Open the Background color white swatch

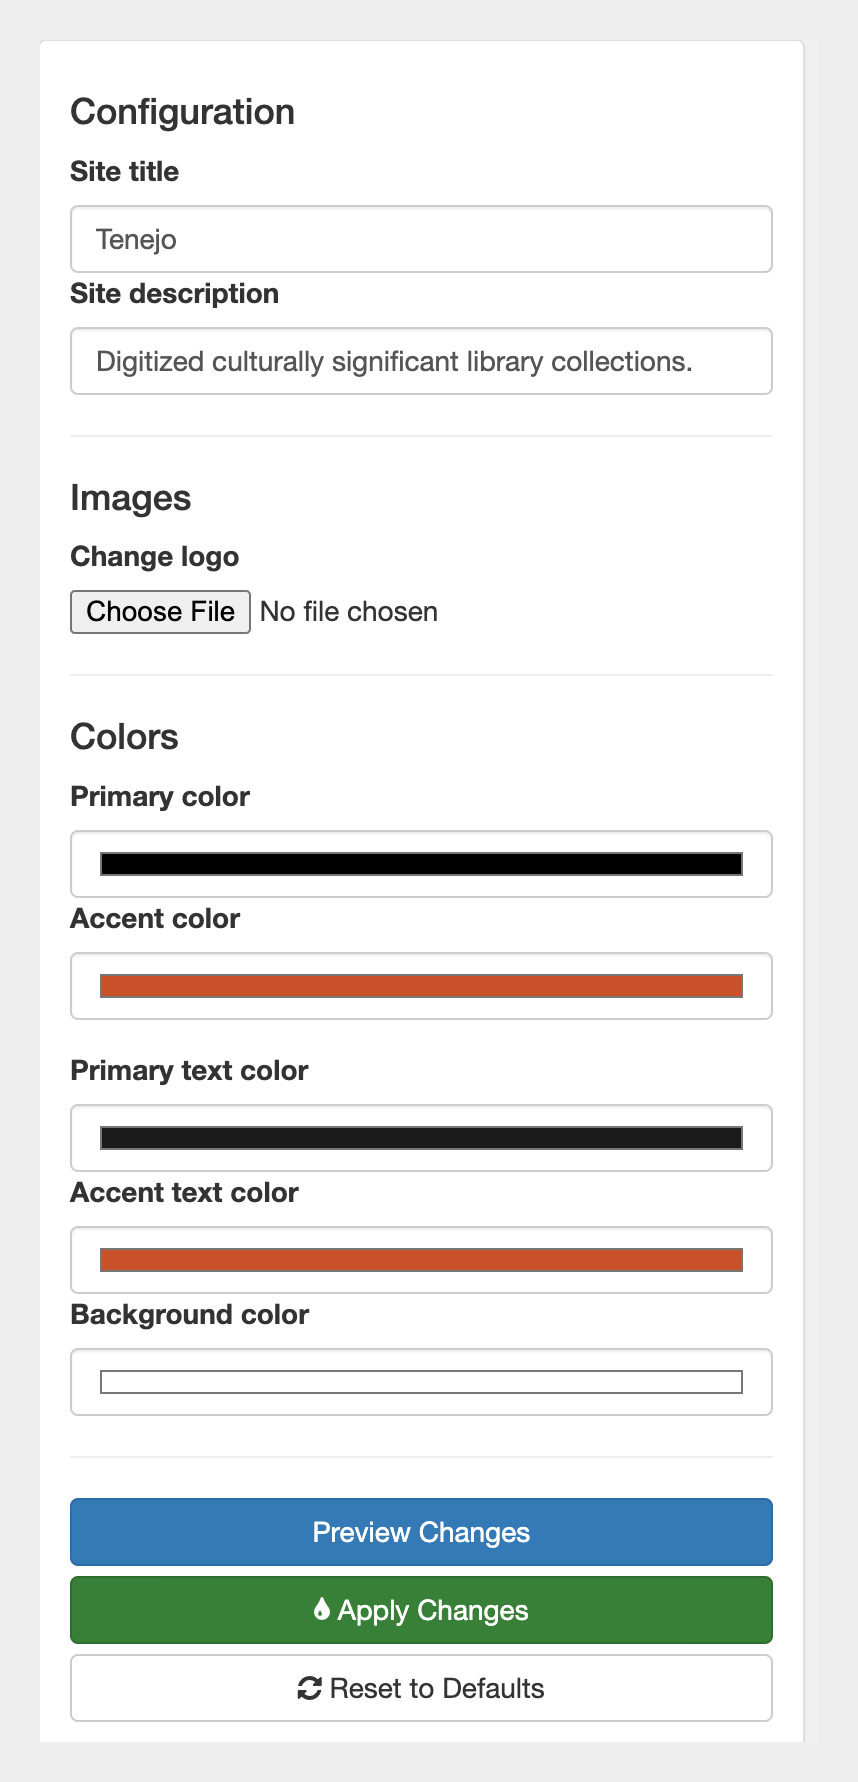[x=421, y=1382]
